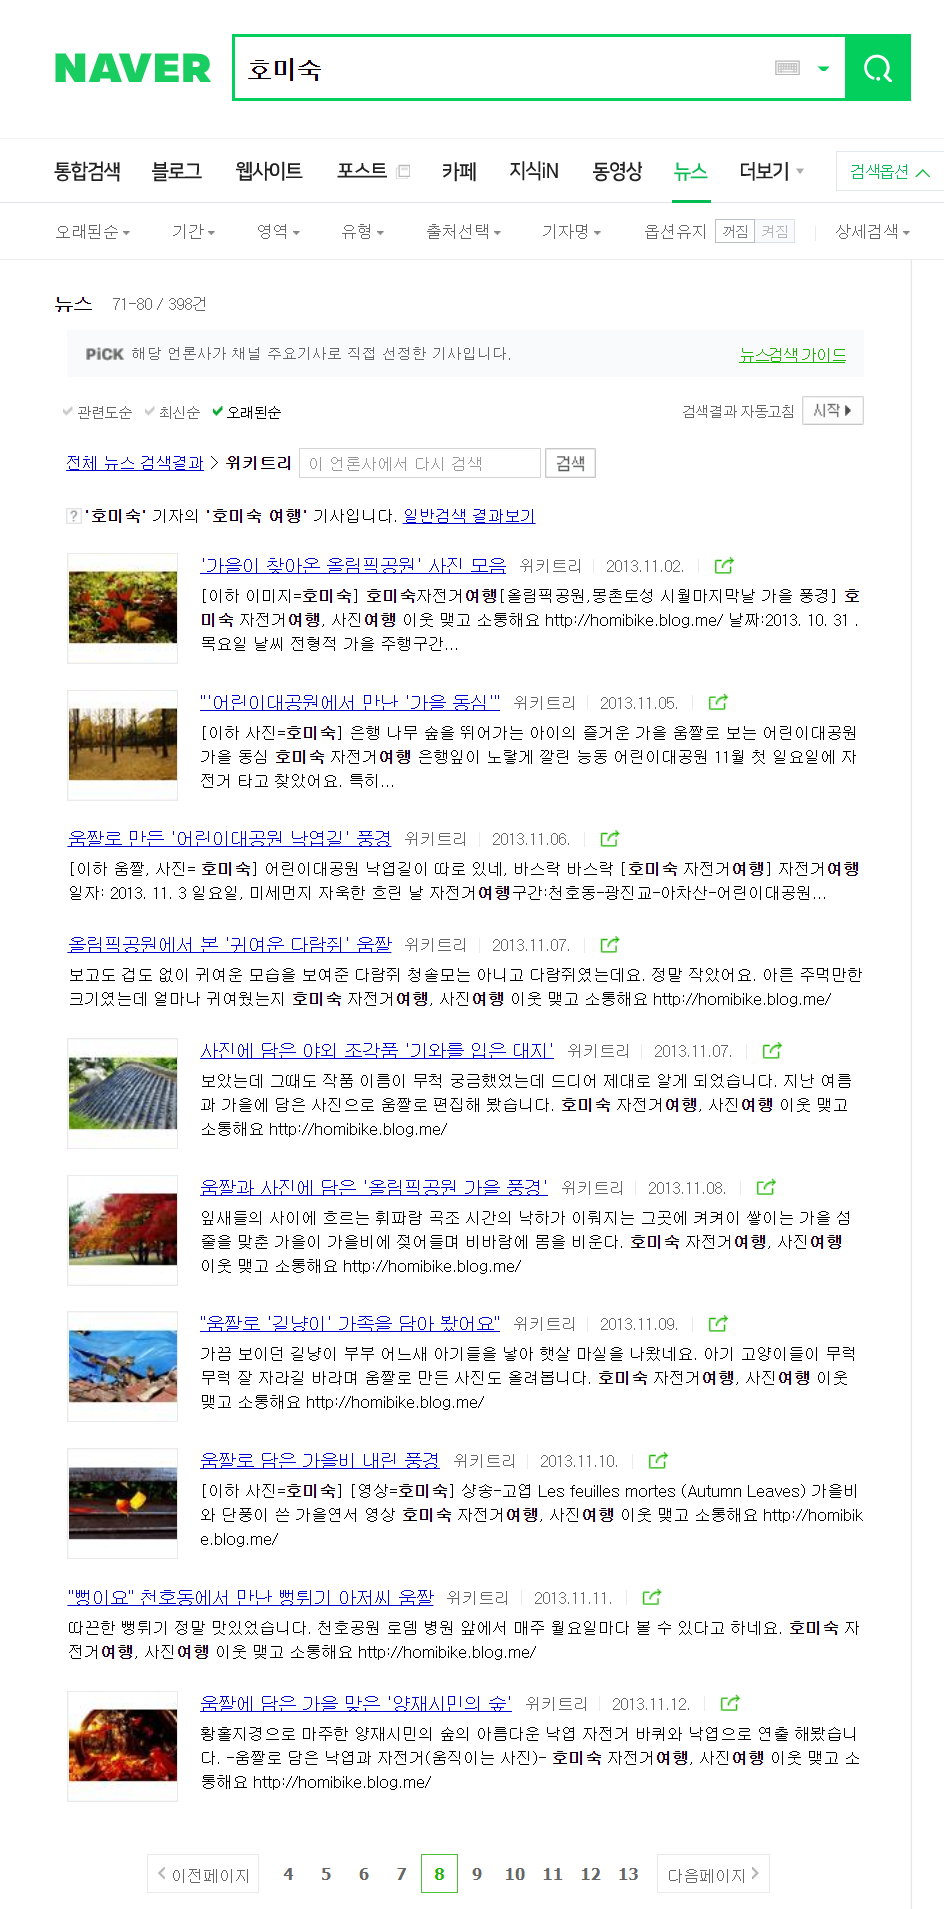Open thumbnail for '양재시민의 숲' article
Screen dimensions: 944x1909
tap(122, 1746)
